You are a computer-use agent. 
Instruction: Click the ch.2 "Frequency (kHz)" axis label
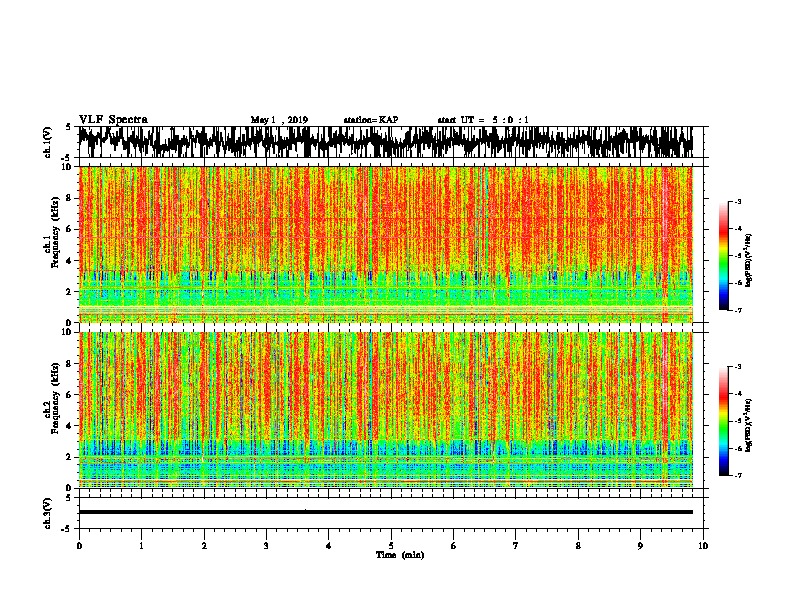pyautogui.click(x=55, y=398)
